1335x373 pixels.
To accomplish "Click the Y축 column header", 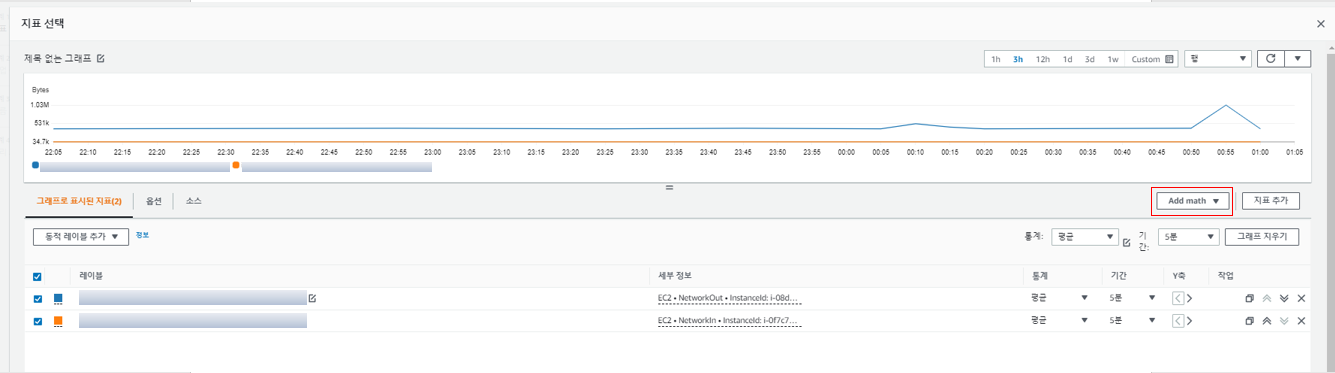I will point(1180,275).
